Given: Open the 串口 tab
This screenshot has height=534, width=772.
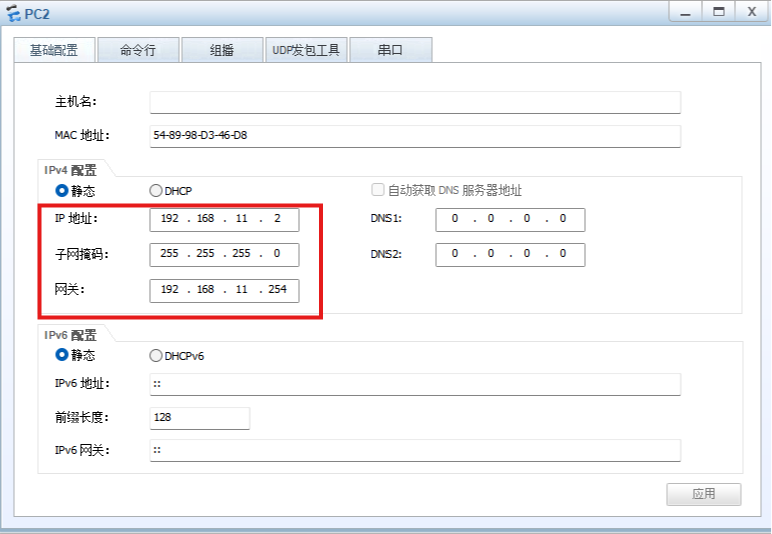Looking at the screenshot, I should (390, 50).
